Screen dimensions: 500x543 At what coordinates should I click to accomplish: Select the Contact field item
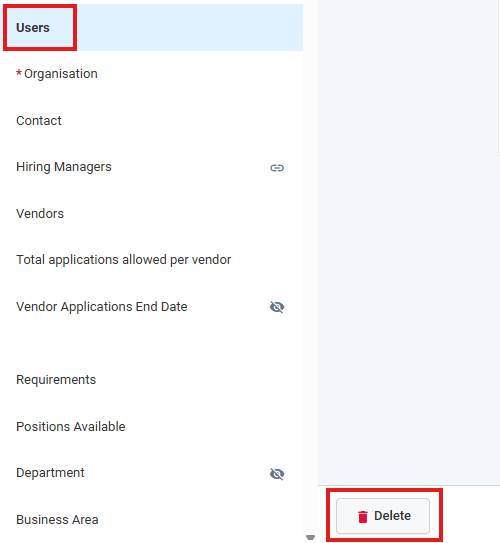point(153,121)
